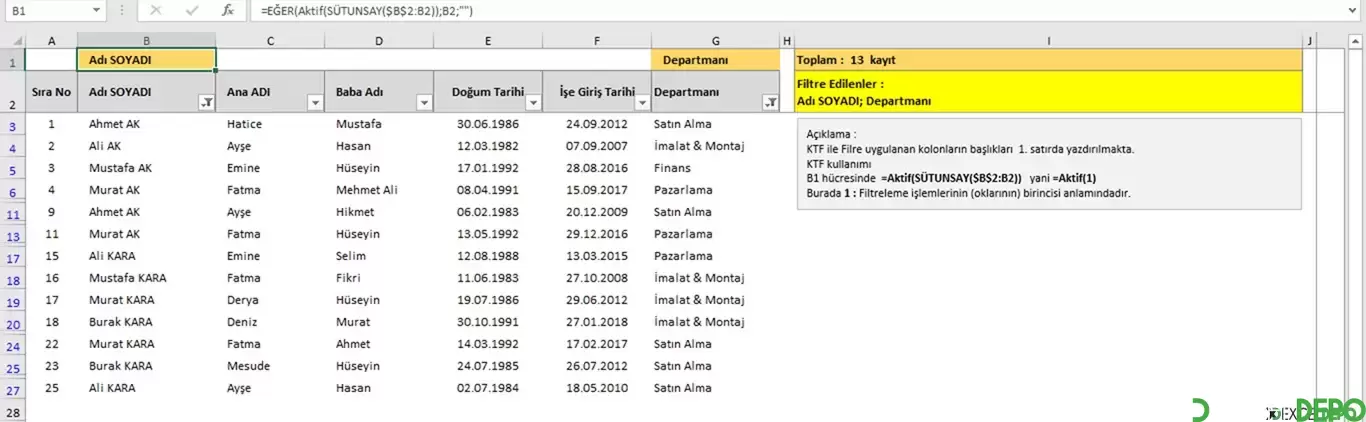Select row 11 header
The image size is (1366, 422).
pyautogui.click(x=14, y=213)
